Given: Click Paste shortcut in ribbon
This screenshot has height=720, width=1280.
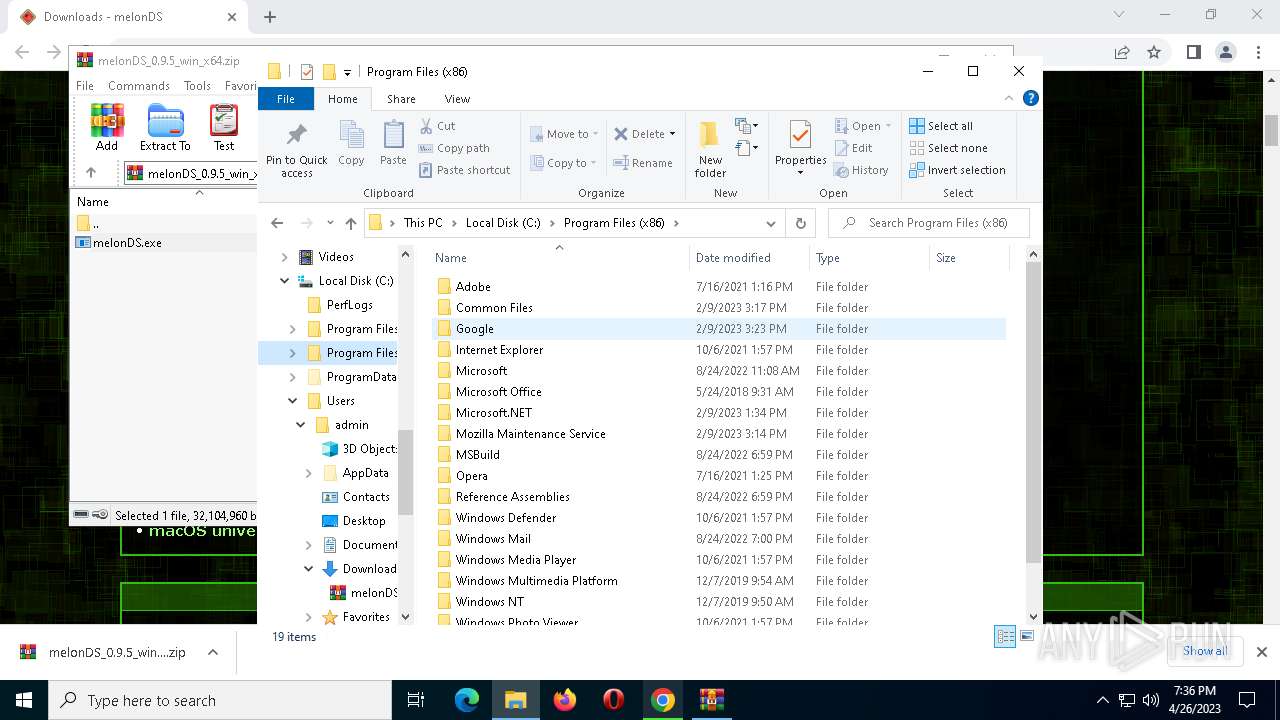Looking at the screenshot, I should [x=464, y=170].
